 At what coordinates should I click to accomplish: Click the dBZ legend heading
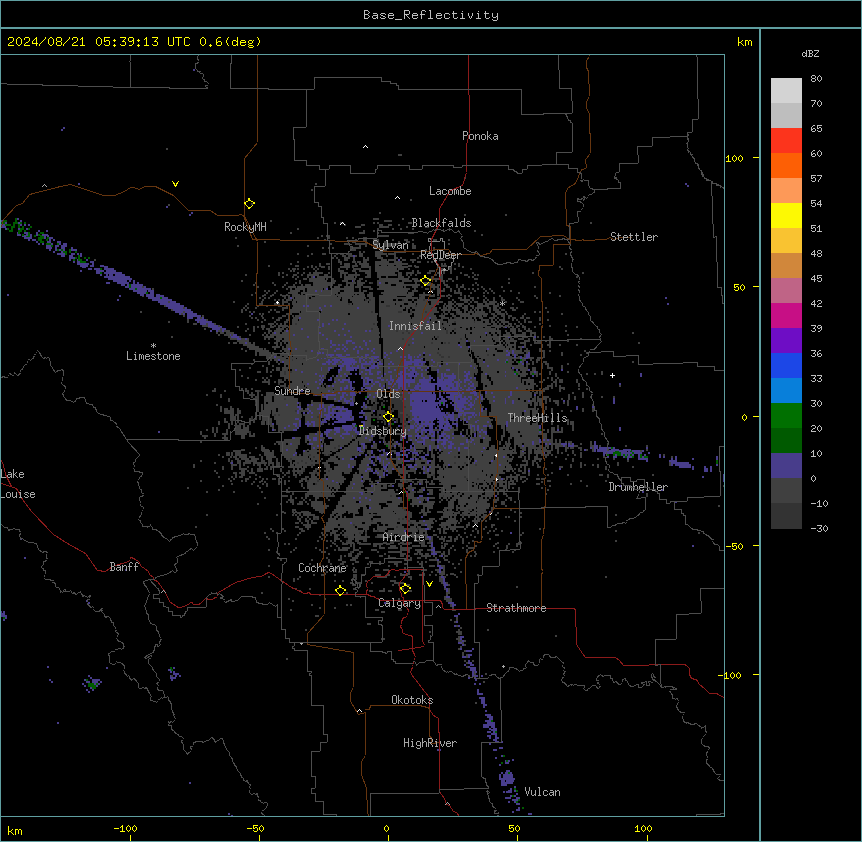[x=810, y=53]
